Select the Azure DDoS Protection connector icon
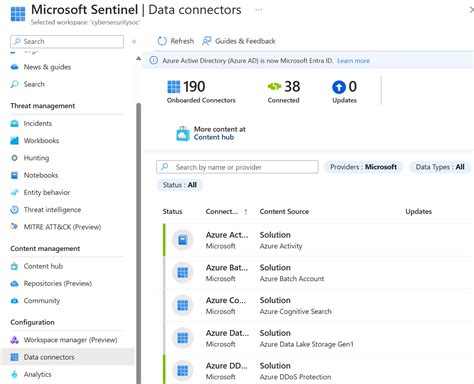474x384 pixels. [183, 371]
